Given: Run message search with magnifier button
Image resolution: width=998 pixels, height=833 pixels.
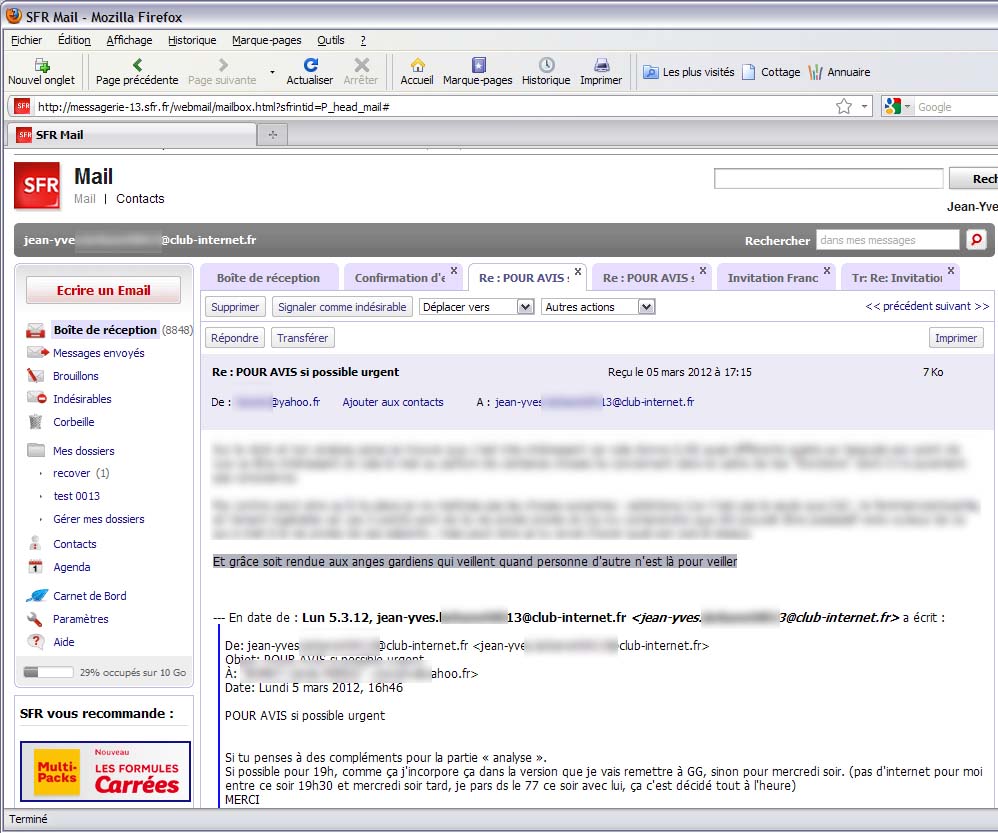Looking at the screenshot, I should (x=976, y=240).
